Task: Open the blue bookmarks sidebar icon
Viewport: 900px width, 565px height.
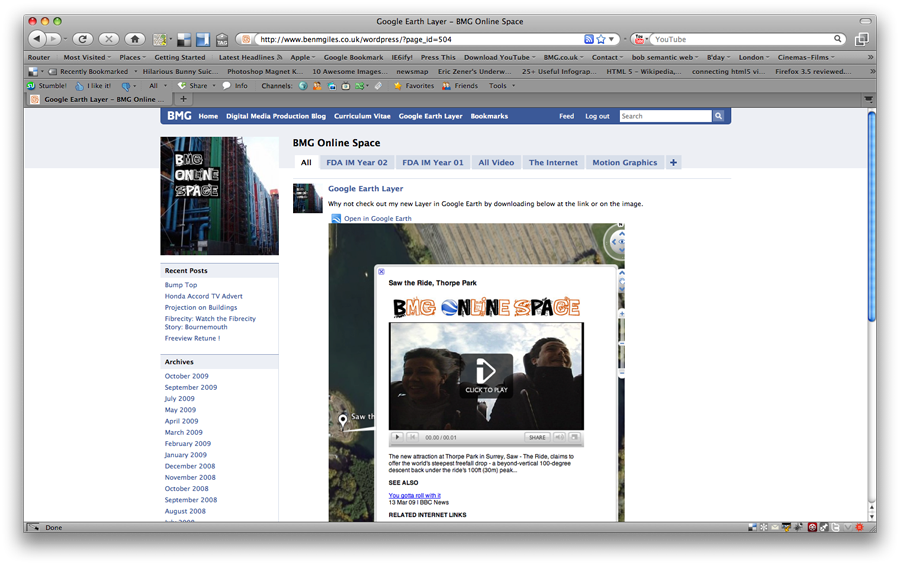Action: (203, 40)
